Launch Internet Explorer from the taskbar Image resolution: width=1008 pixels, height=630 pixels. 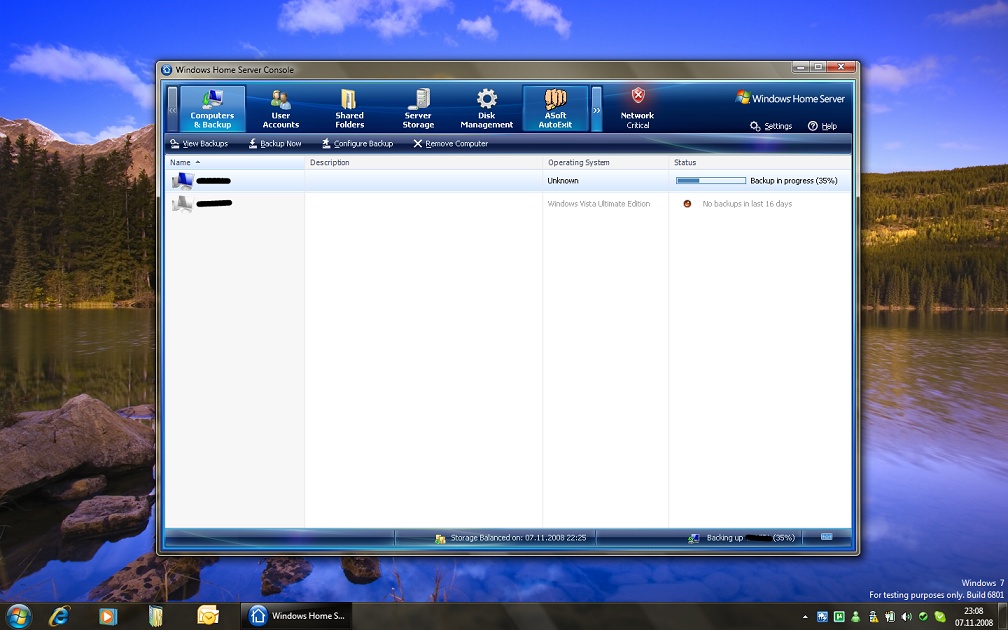59,616
